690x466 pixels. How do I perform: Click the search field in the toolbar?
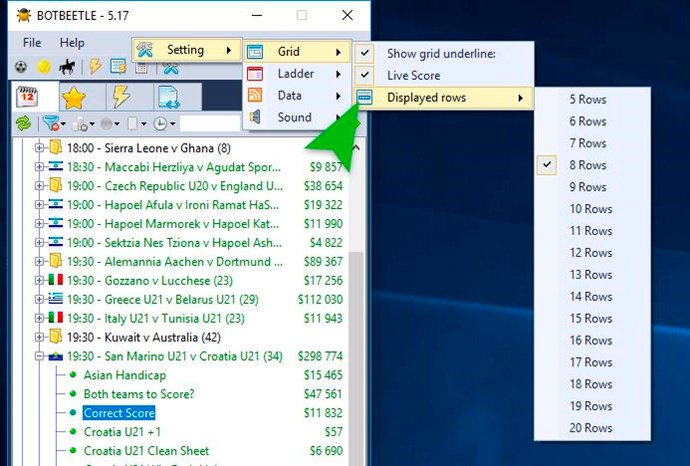click(211, 124)
